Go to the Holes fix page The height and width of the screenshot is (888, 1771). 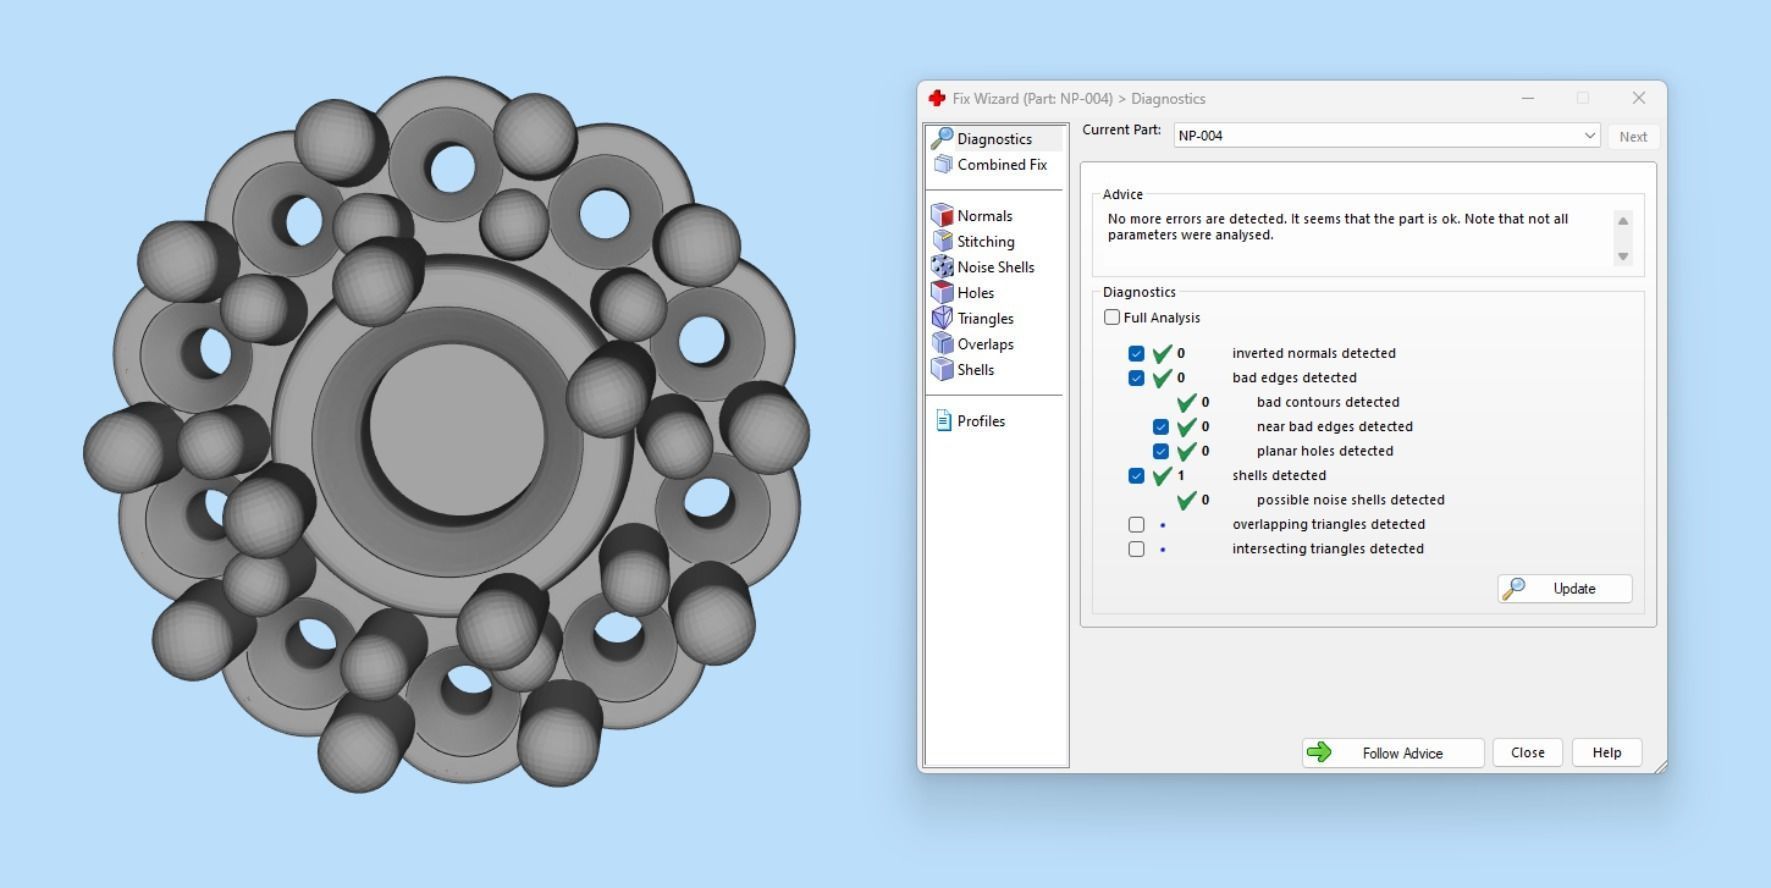(x=975, y=293)
